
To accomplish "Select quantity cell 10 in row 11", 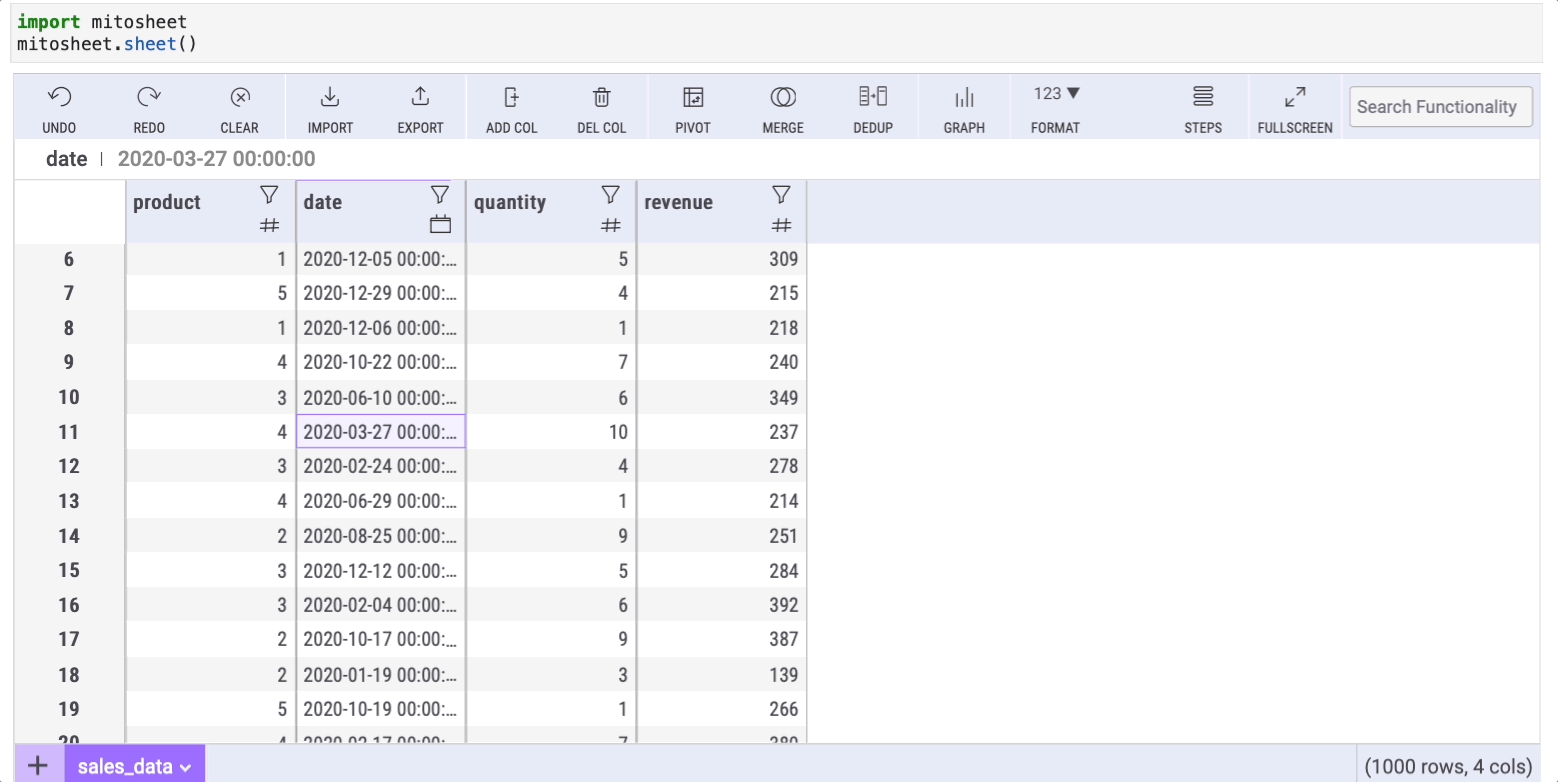I will click(x=551, y=432).
